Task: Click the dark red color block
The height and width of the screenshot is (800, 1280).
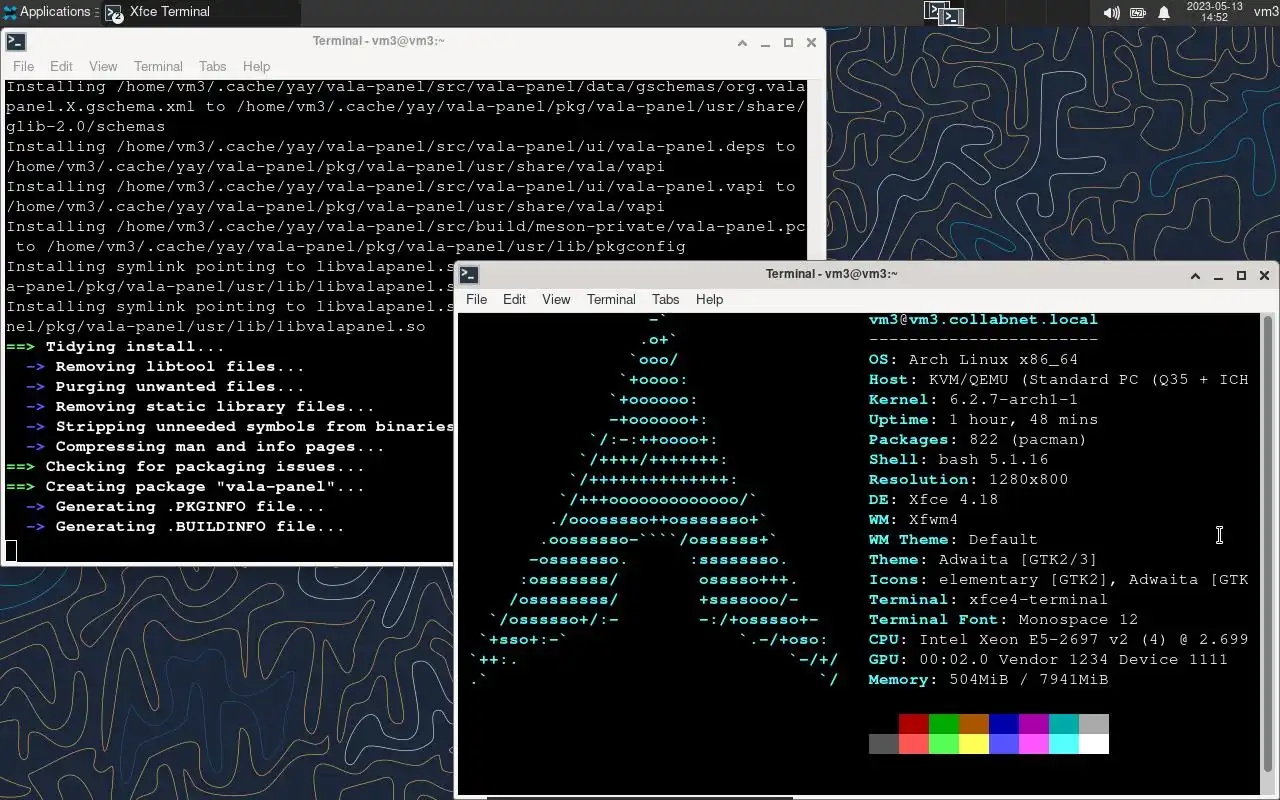Action: point(914,724)
